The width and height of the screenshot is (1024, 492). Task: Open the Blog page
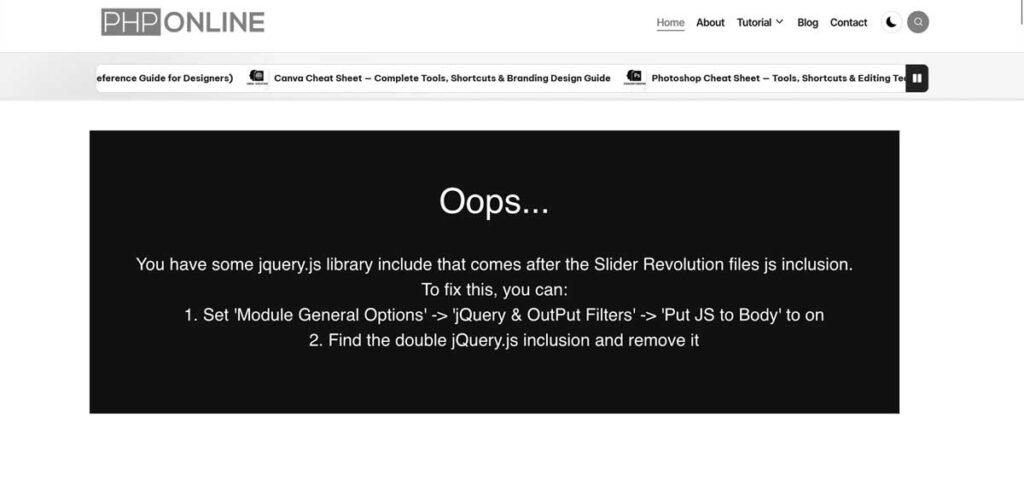pos(807,22)
